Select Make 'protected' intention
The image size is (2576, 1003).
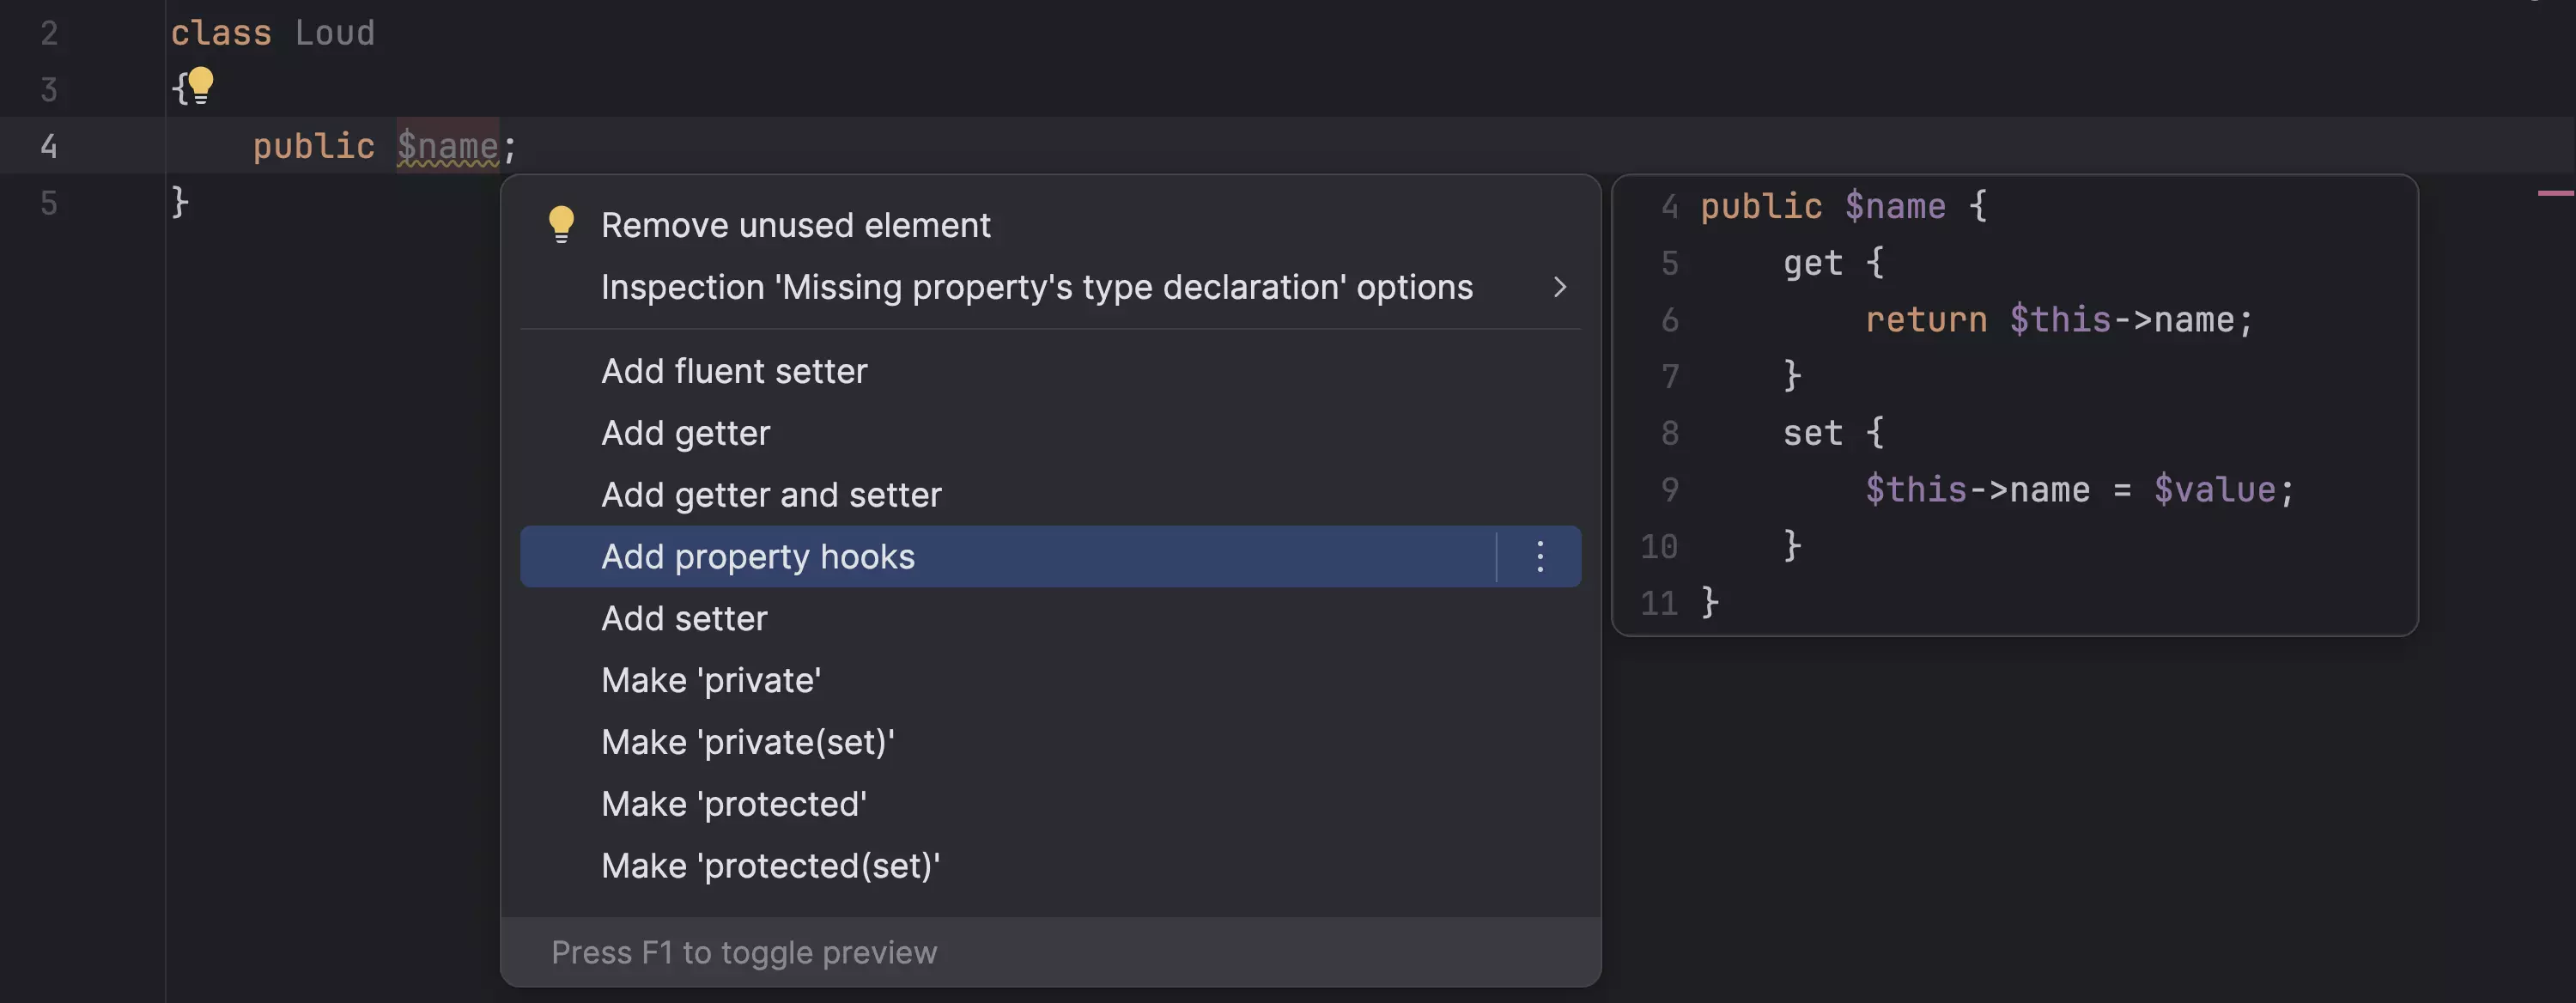pyautogui.click(x=734, y=804)
